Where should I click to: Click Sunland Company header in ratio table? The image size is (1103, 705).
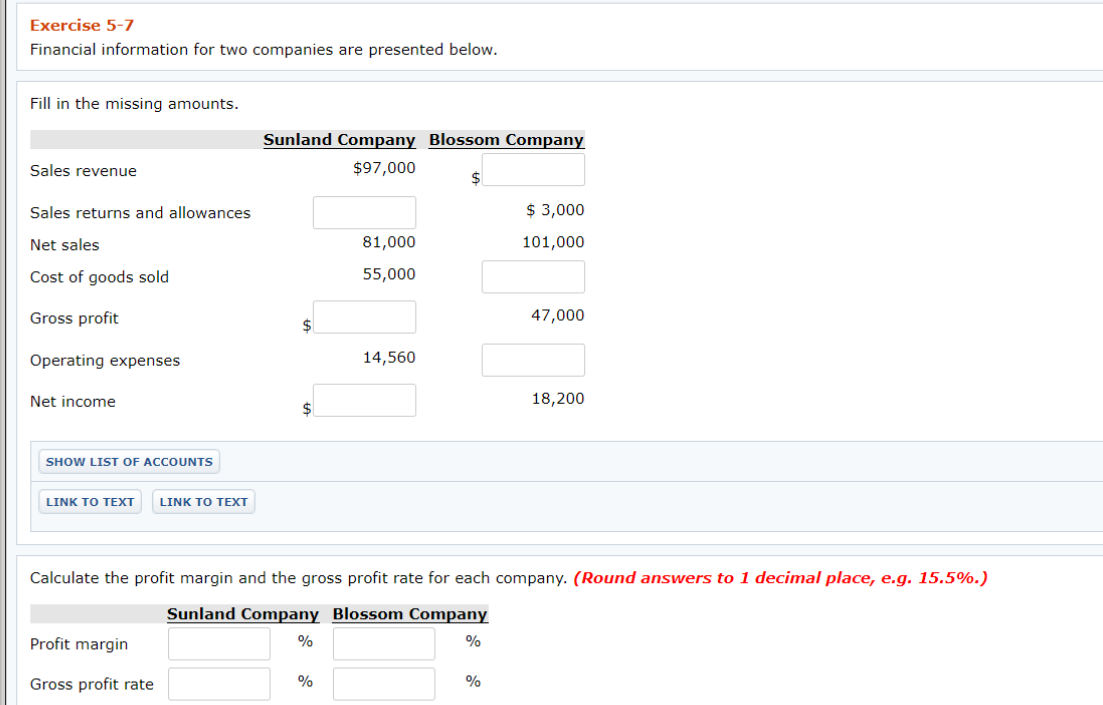click(x=243, y=614)
